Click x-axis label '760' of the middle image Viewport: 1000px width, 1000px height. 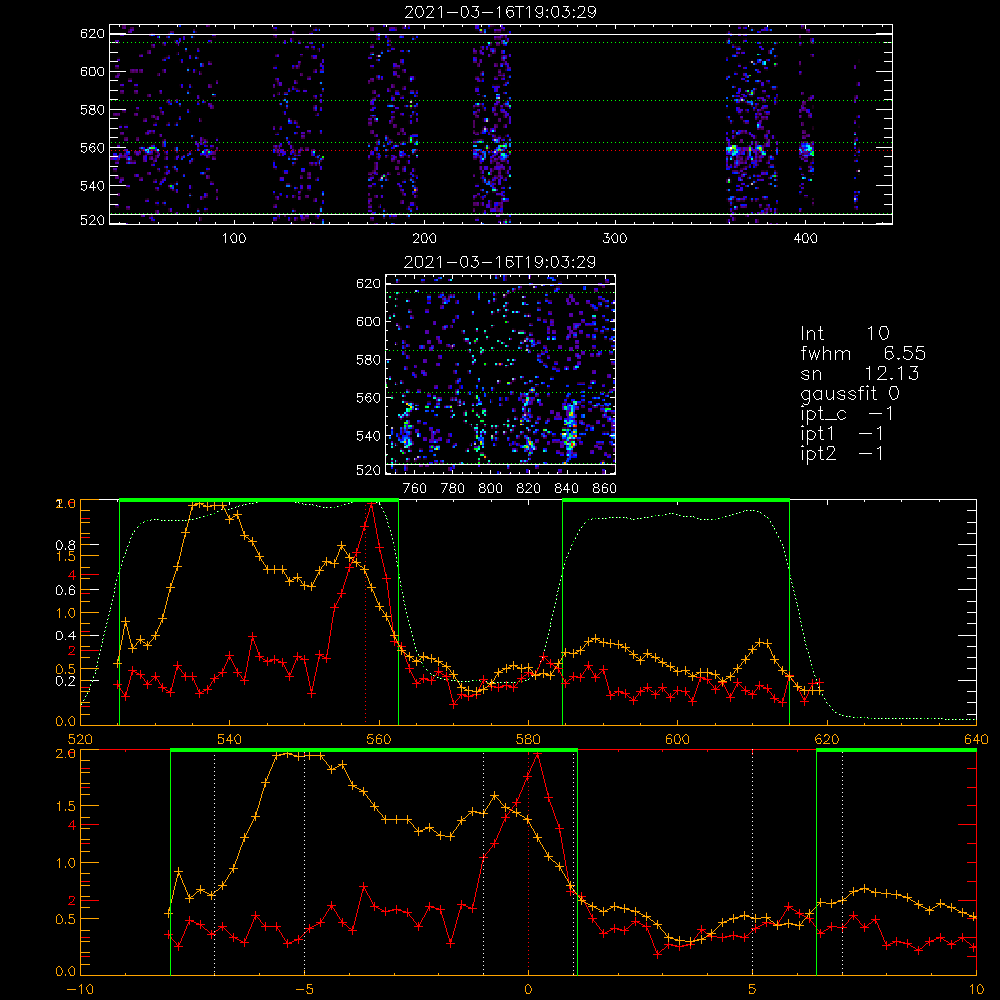415,489
